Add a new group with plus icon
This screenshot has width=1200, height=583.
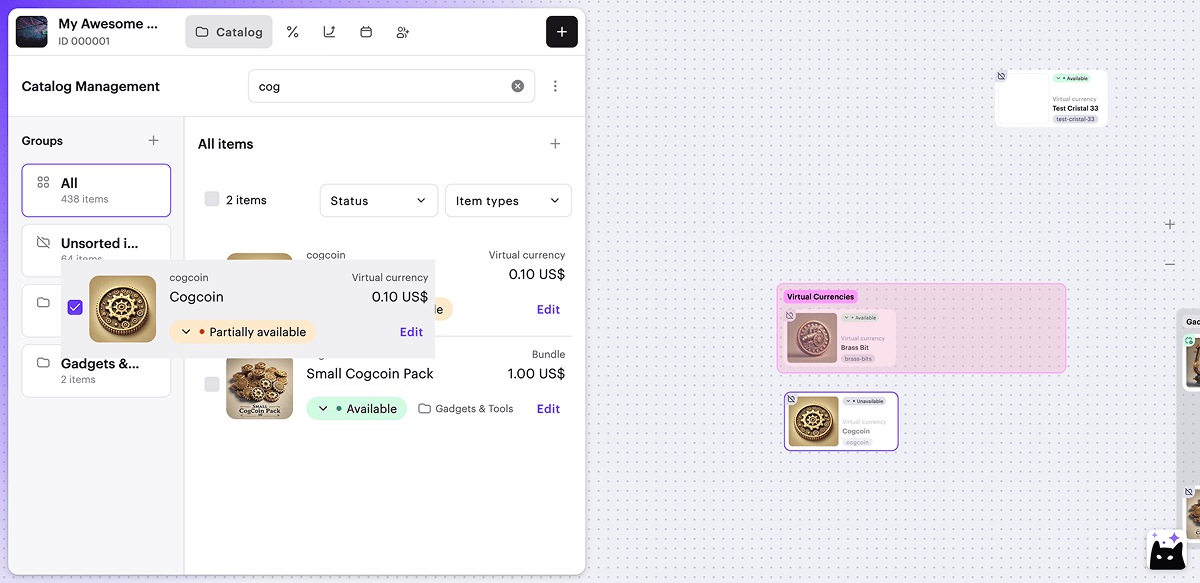coord(153,141)
